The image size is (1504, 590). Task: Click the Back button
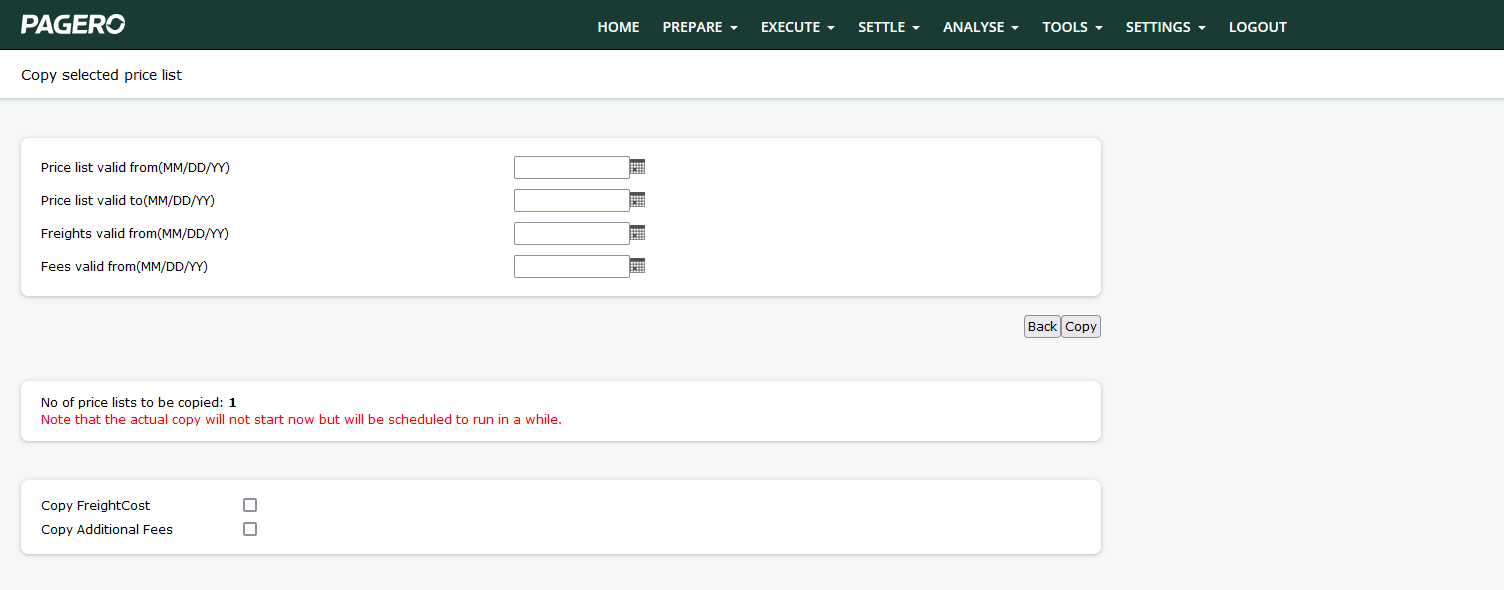pyautogui.click(x=1042, y=327)
